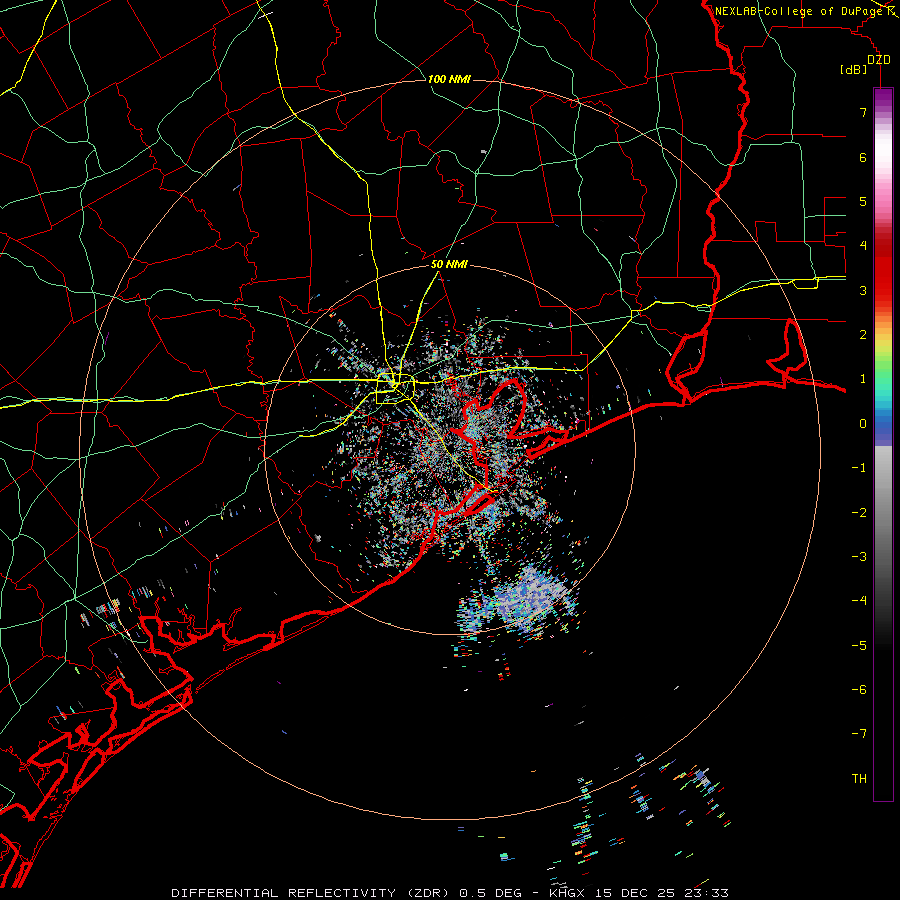Click the yellow Houston loop highway box
Image resolution: width=900 pixels, height=900 pixels.
[x=395, y=389]
